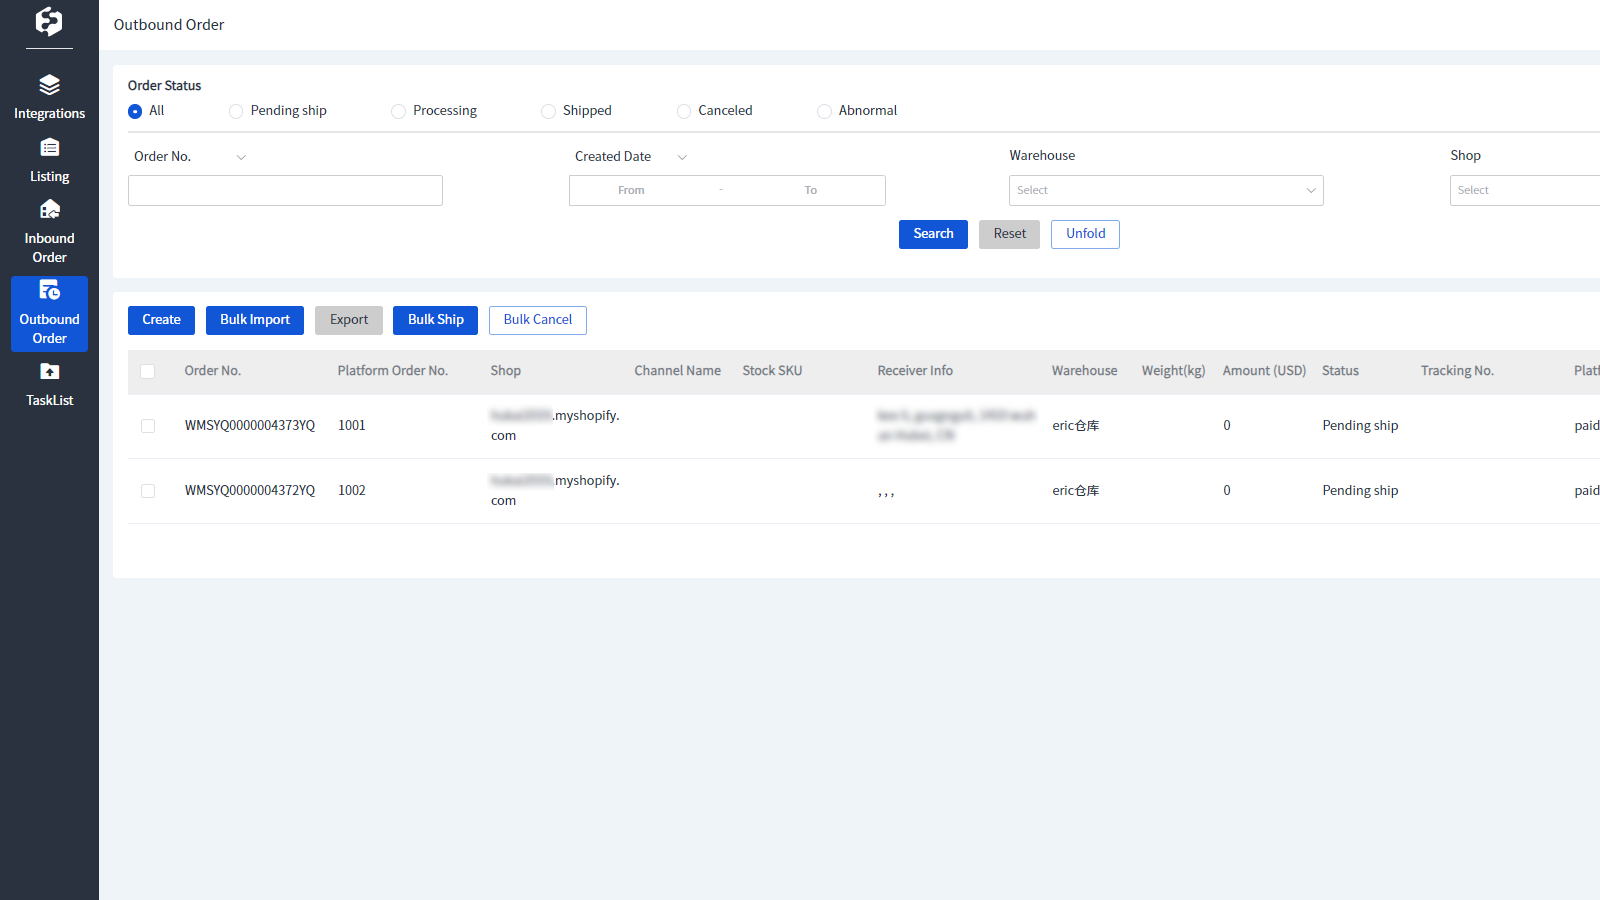1600x900 pixels.
Task: Go to Listing menu label
Action: tap(49, 177)
